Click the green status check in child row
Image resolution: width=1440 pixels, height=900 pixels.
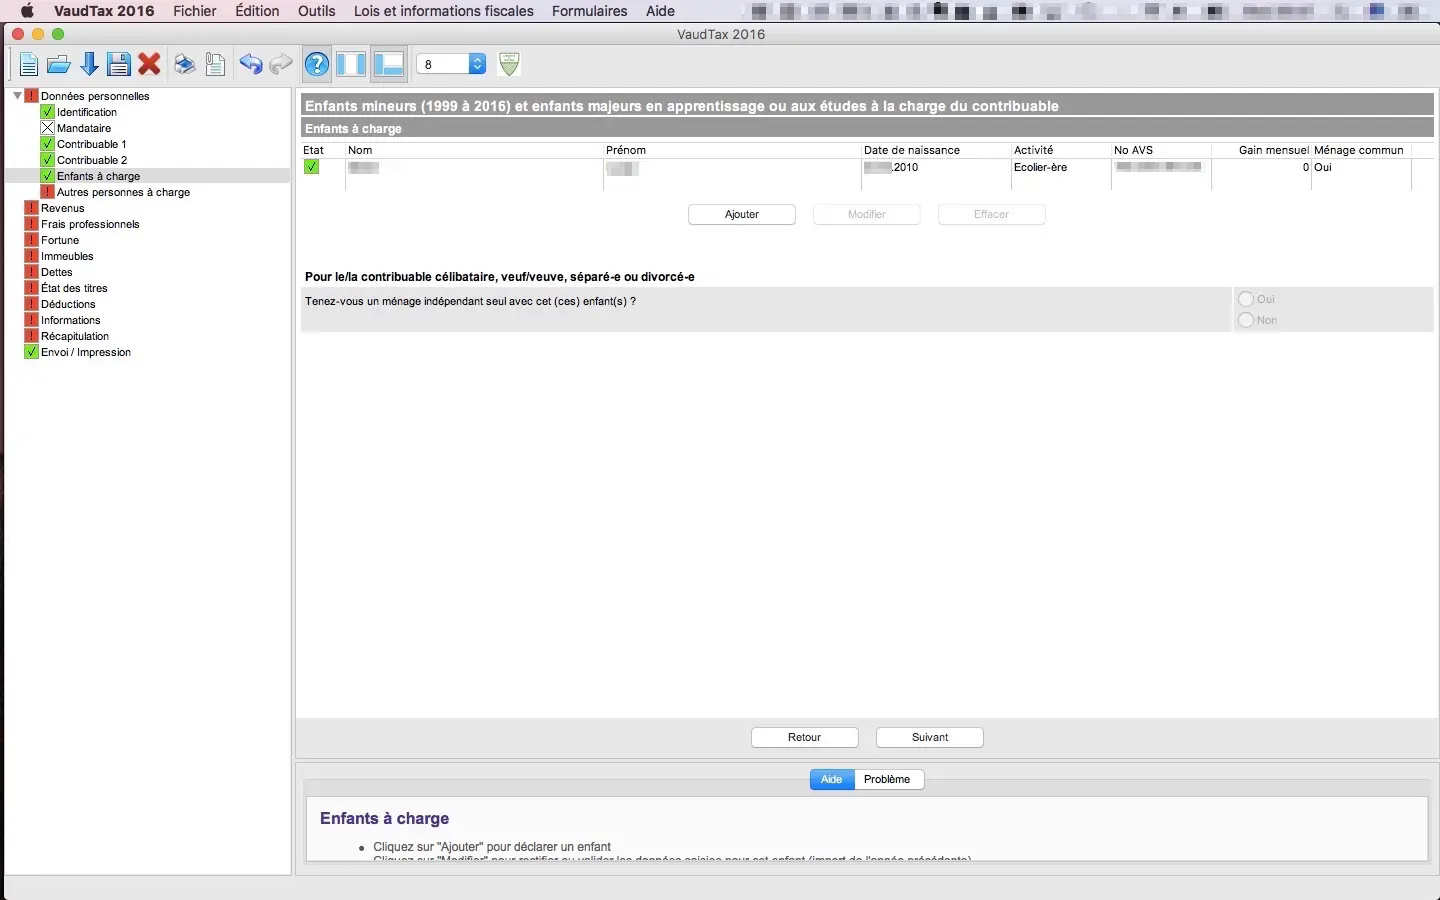click(x=311, y=167)
